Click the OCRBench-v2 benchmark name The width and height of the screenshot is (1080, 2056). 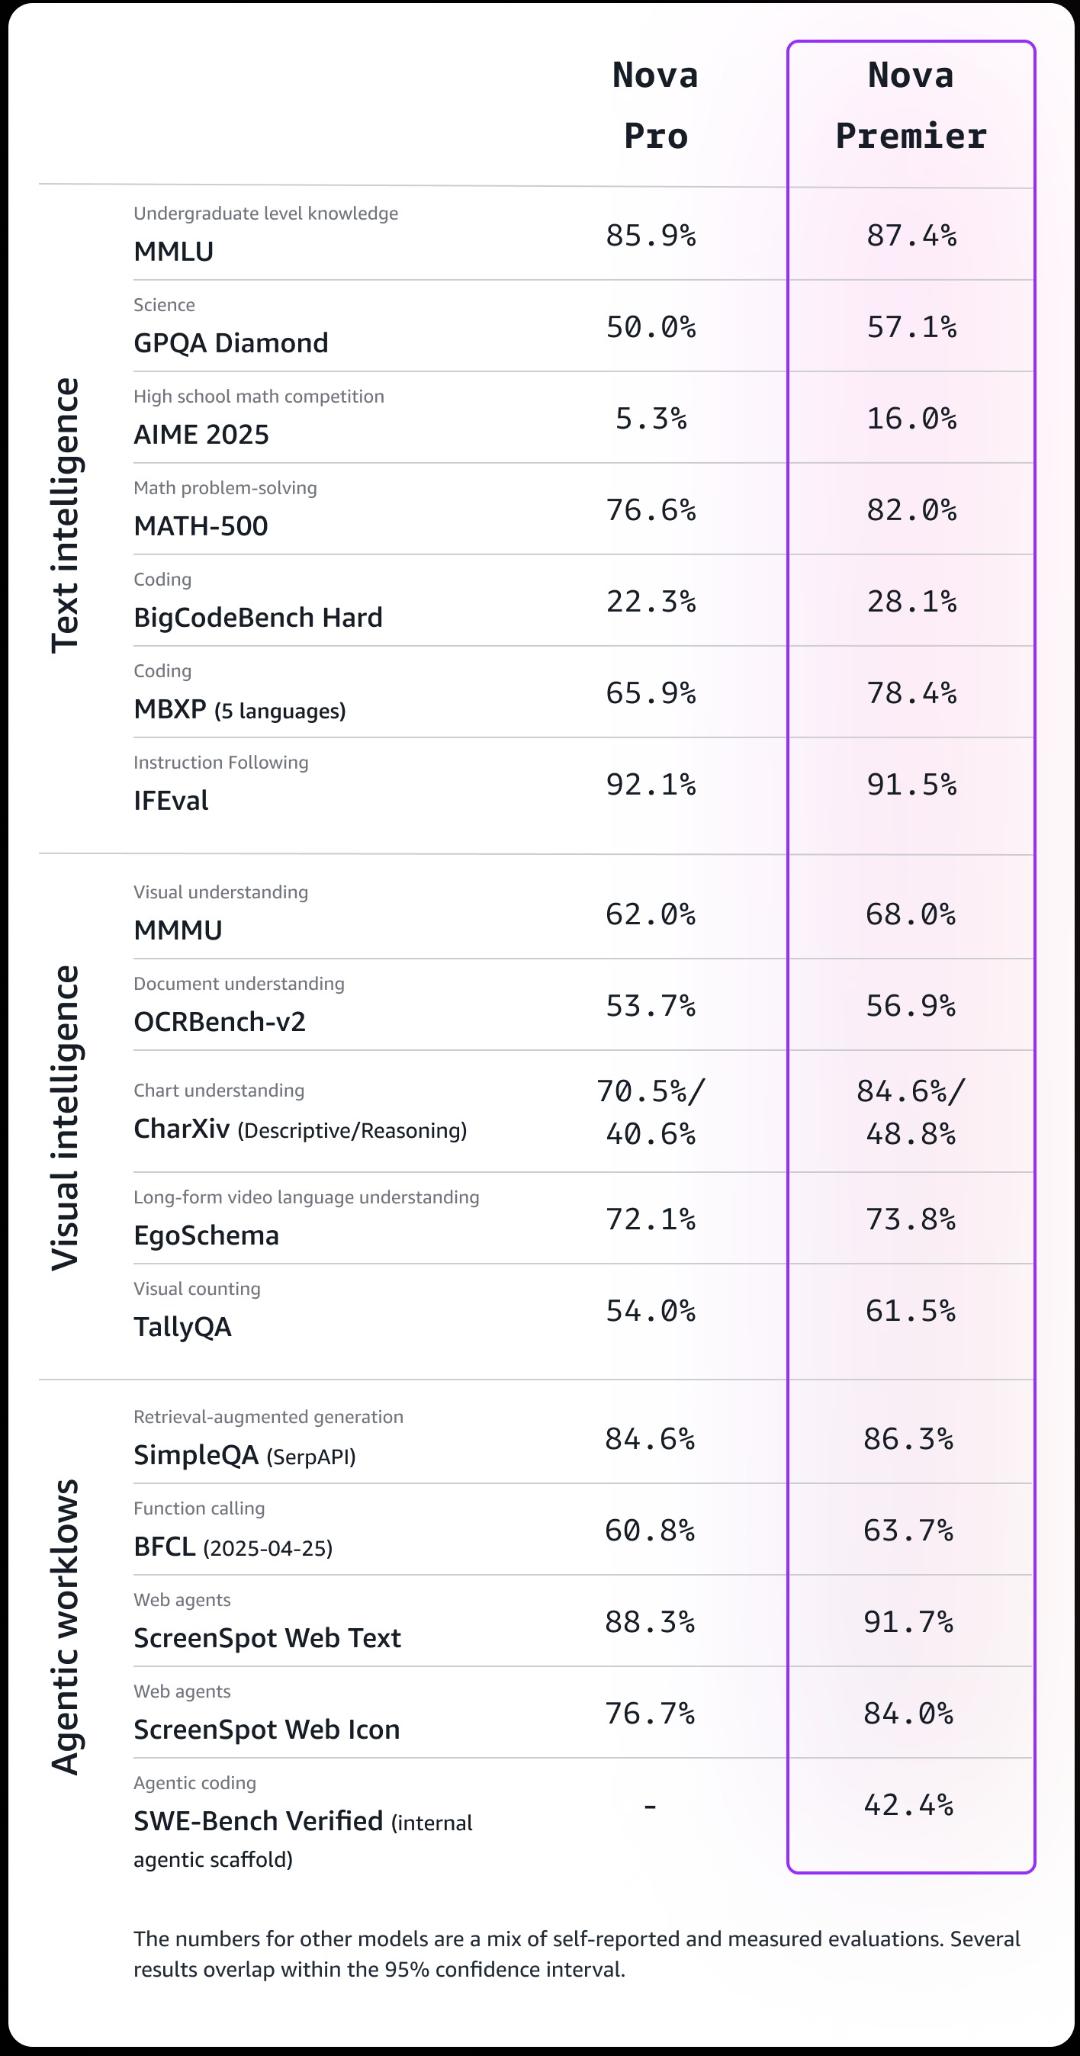click(x=220, y=1022)
